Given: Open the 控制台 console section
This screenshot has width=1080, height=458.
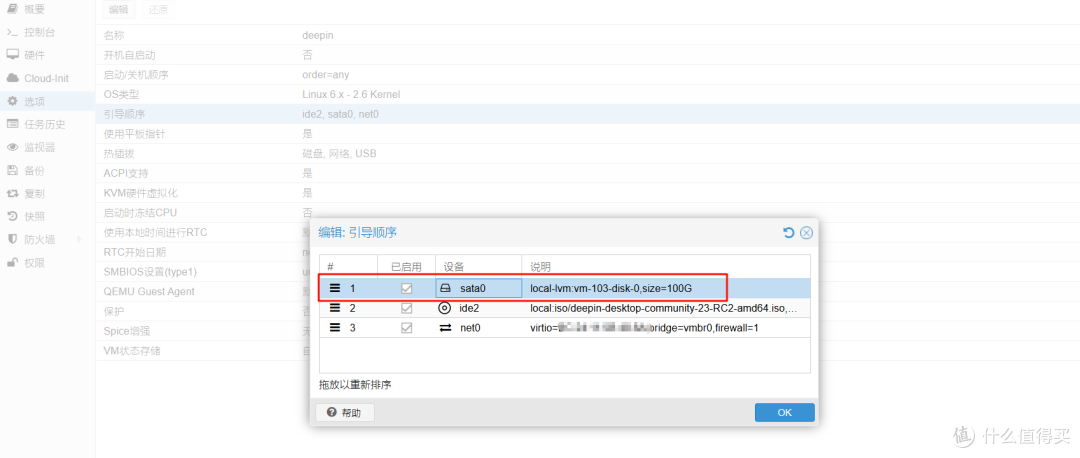Looking at the screenshot, I should tap(48, 32).
